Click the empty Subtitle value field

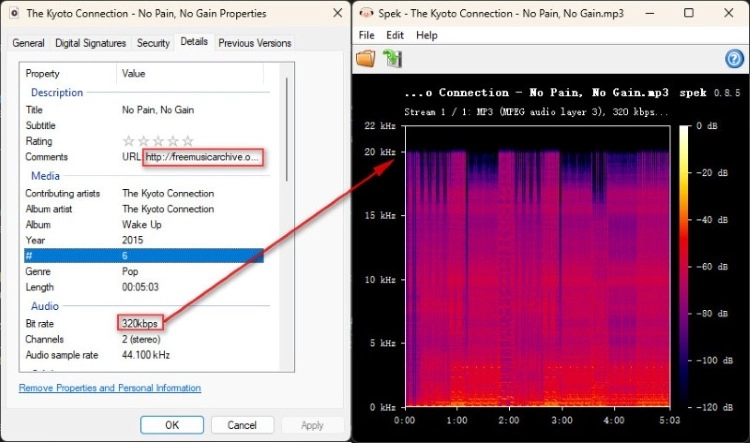point(191,125)
